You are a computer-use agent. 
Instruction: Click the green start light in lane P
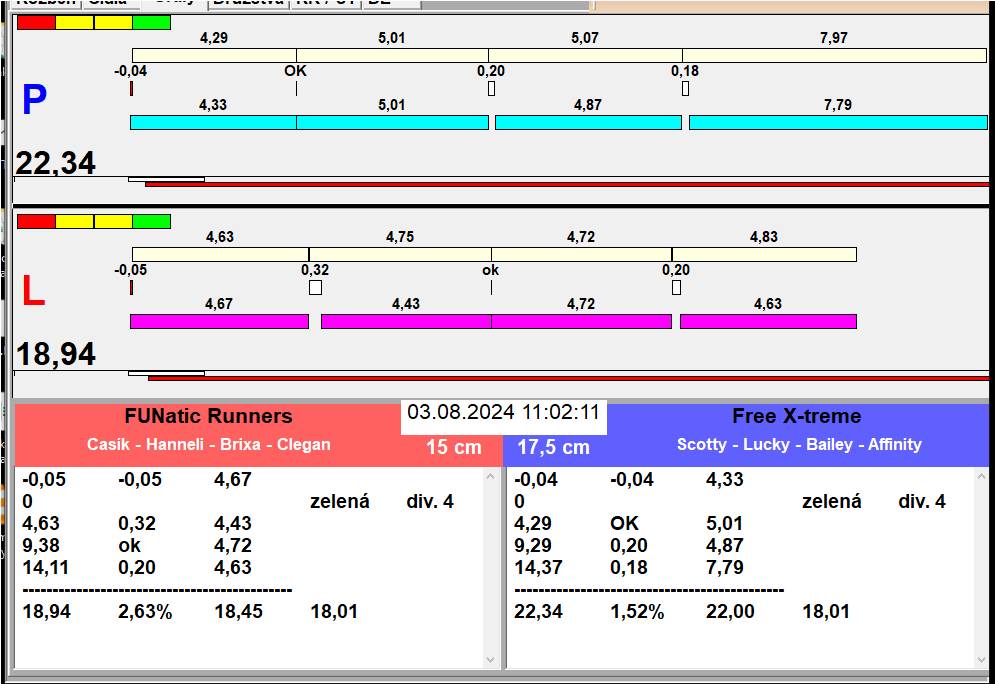click(x=152, y=22)
